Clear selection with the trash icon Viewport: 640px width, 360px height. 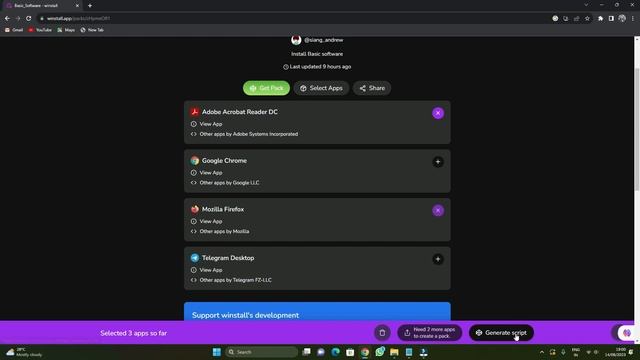coord(382,333)
